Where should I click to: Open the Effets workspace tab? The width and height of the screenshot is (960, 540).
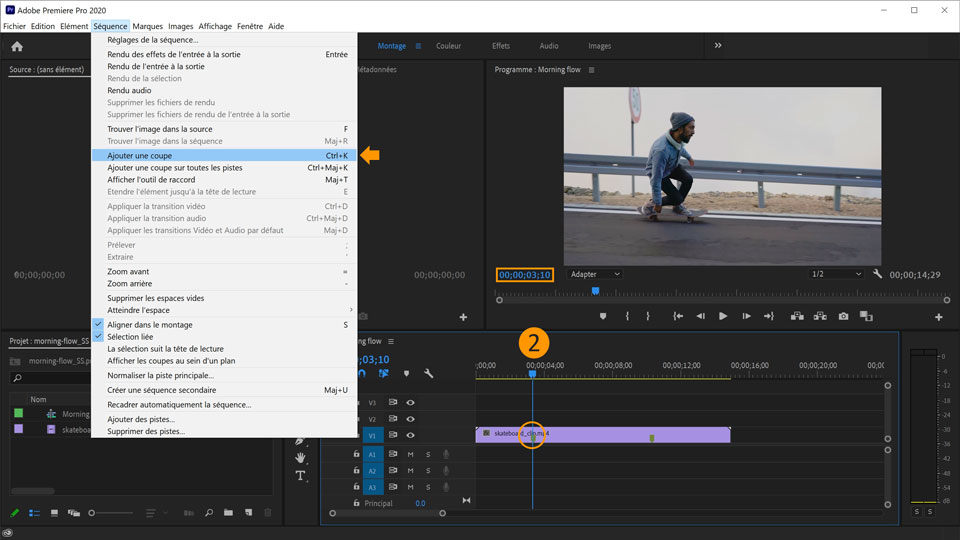[500, 46]
